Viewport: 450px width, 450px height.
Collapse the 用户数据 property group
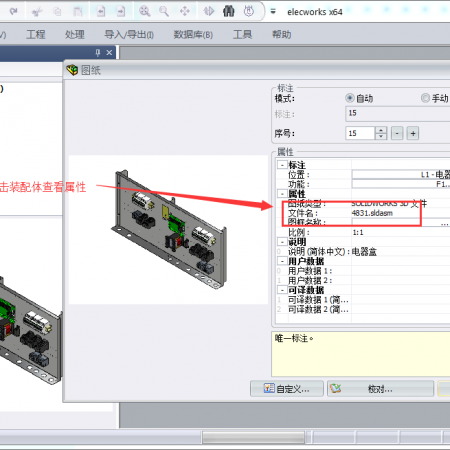pos(282,261)
